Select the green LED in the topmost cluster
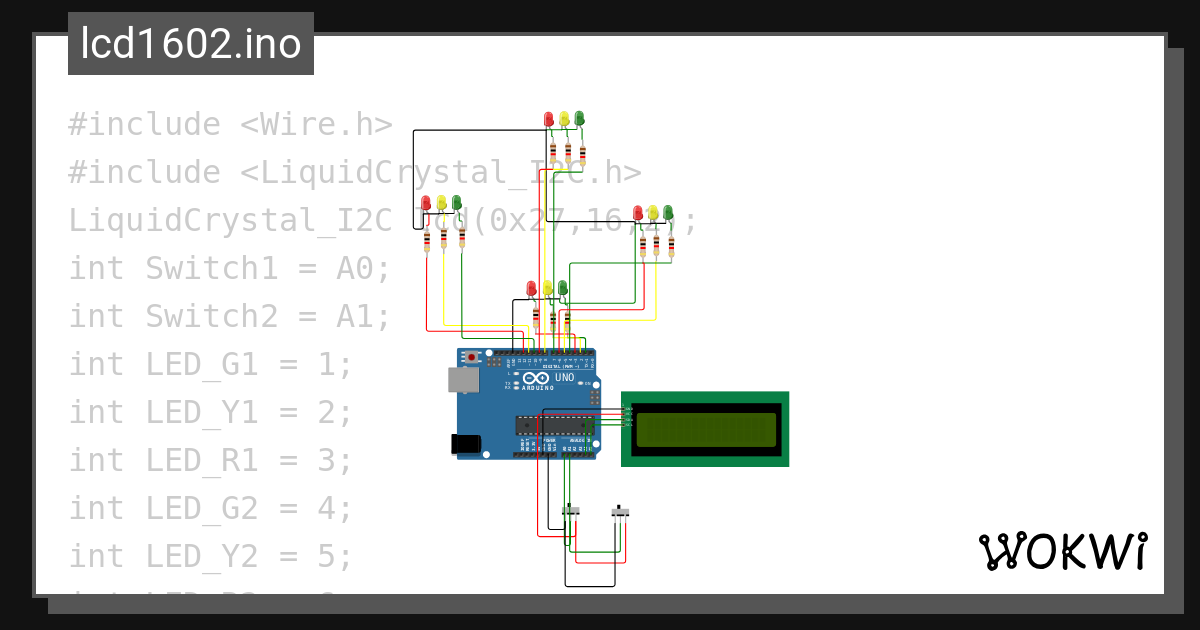This screenshot has height=630, width=1200. coord(579,119)
